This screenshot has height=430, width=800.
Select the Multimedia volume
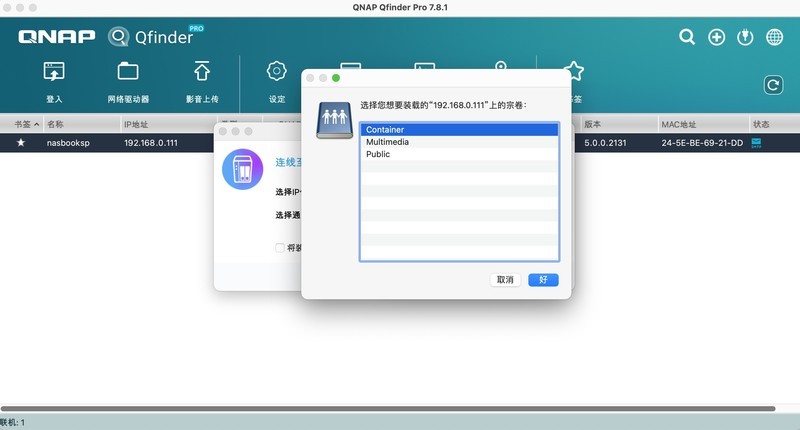(459, 142)
